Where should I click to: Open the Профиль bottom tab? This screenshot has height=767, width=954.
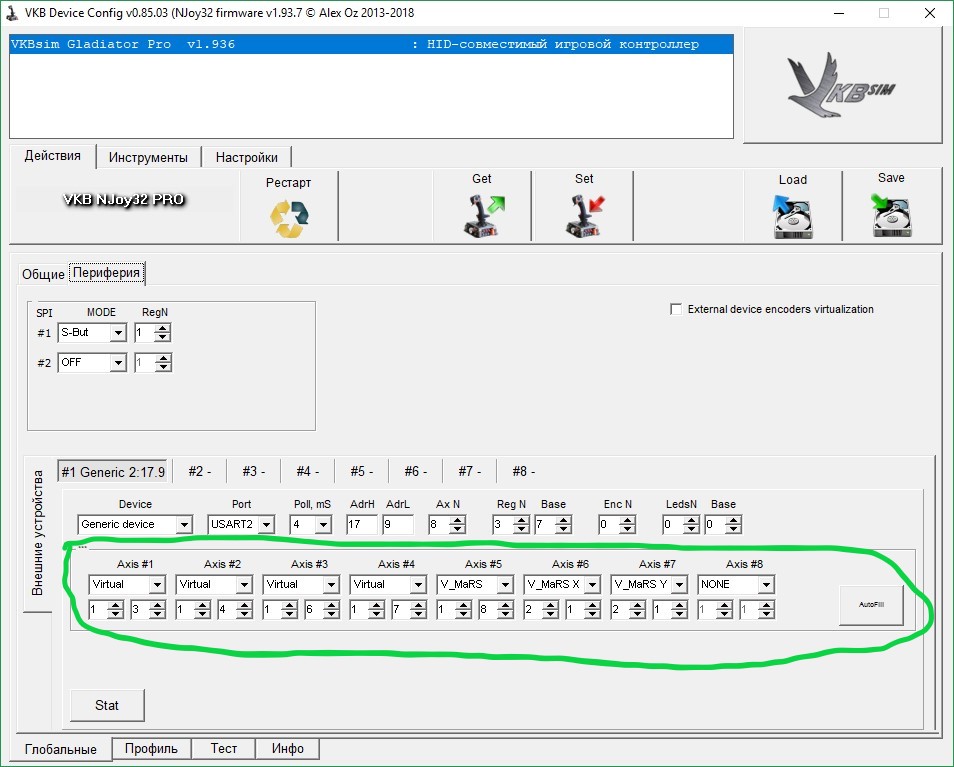tap(151, 748)
